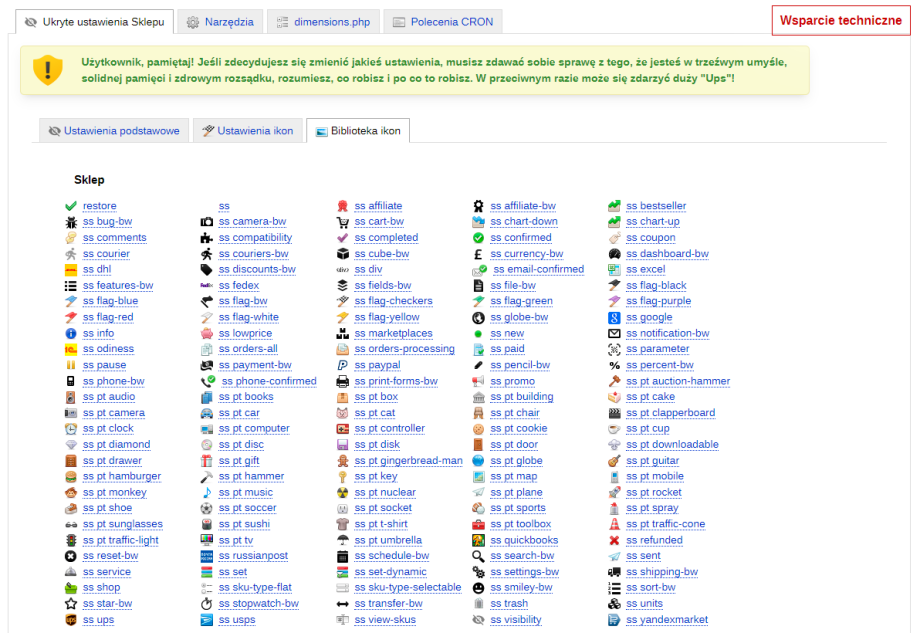
Task: Click the ss smiley-bw icon
Action: 479,588
